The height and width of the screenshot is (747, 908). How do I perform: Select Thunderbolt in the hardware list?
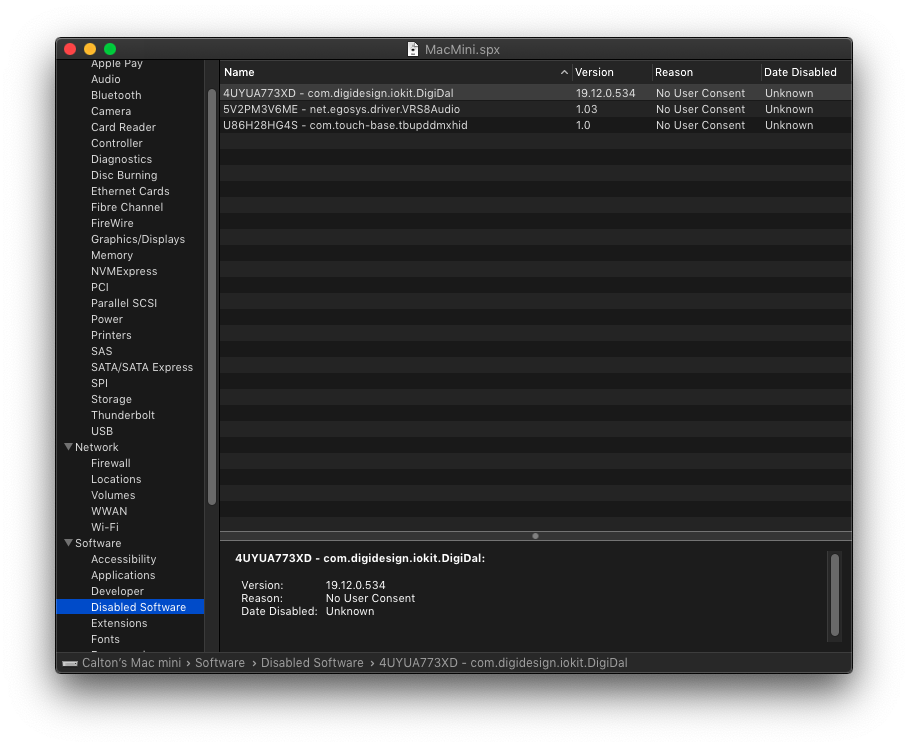coord(123,415)
